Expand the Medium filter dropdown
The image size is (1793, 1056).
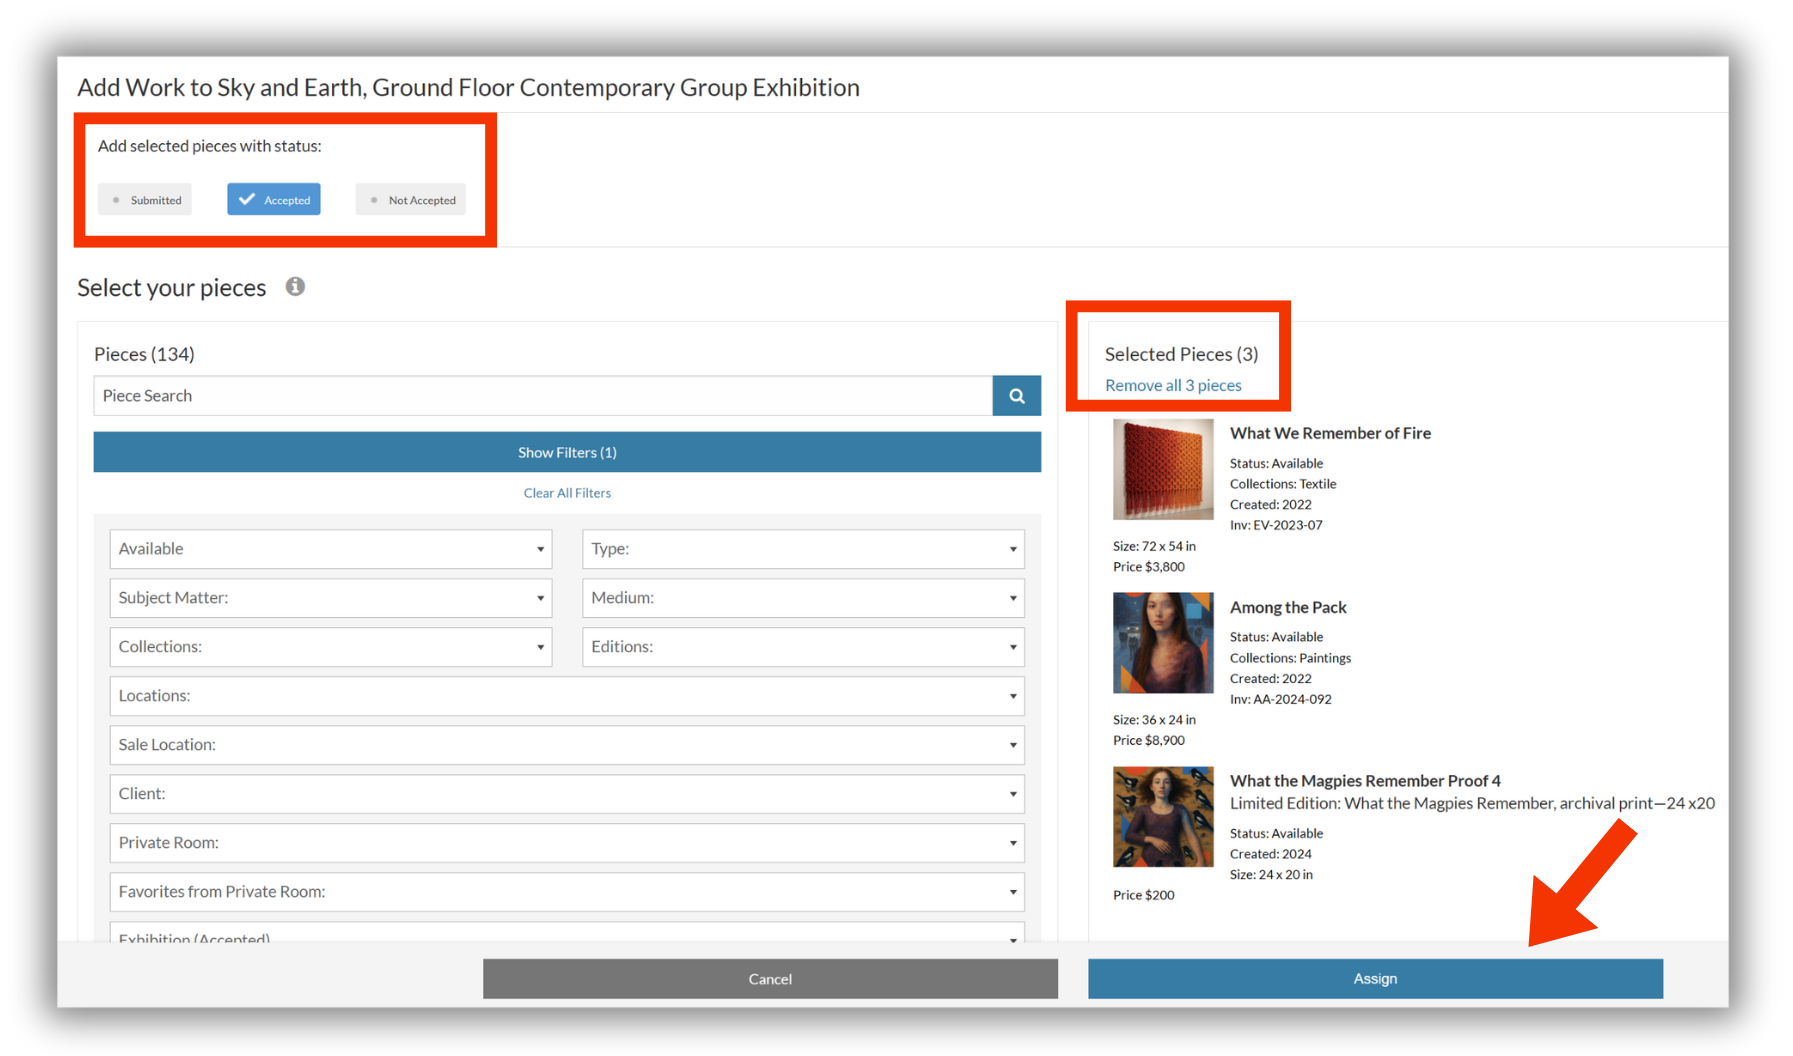(803, 598)
